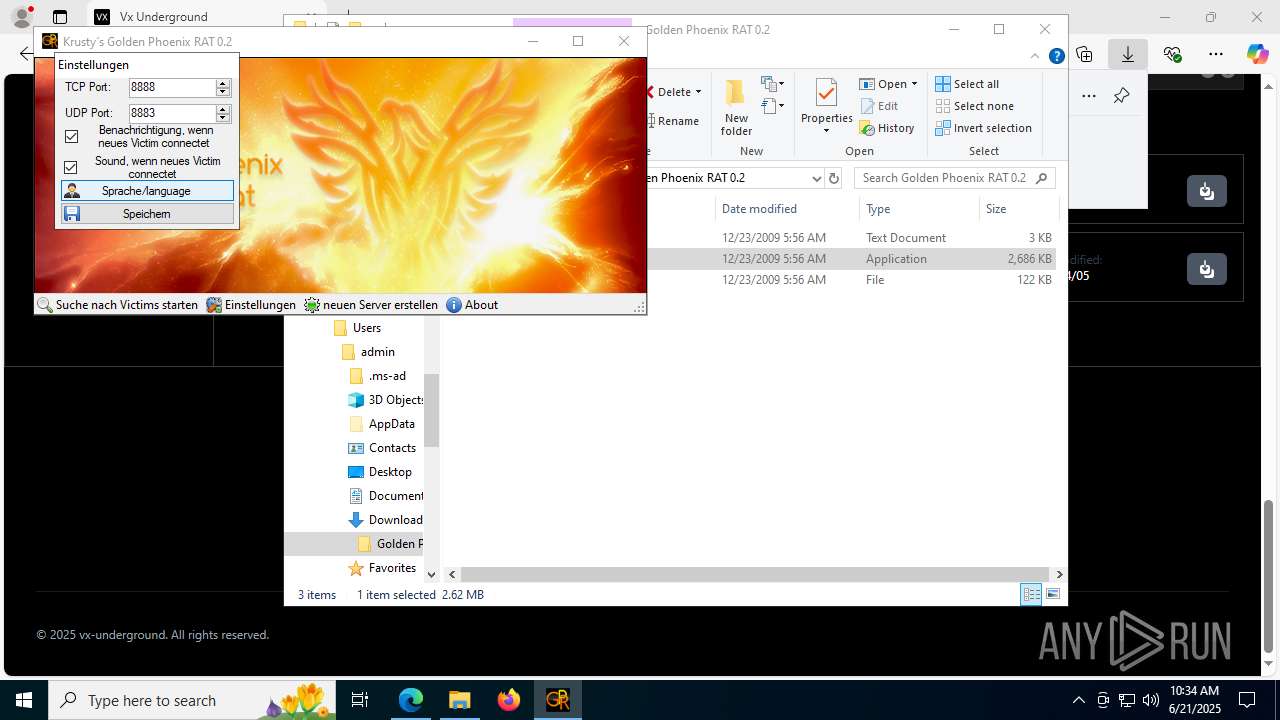Open browser Settings and more menu
This screenshot has height=720, width=1280.
click(x=1216, y=54)
